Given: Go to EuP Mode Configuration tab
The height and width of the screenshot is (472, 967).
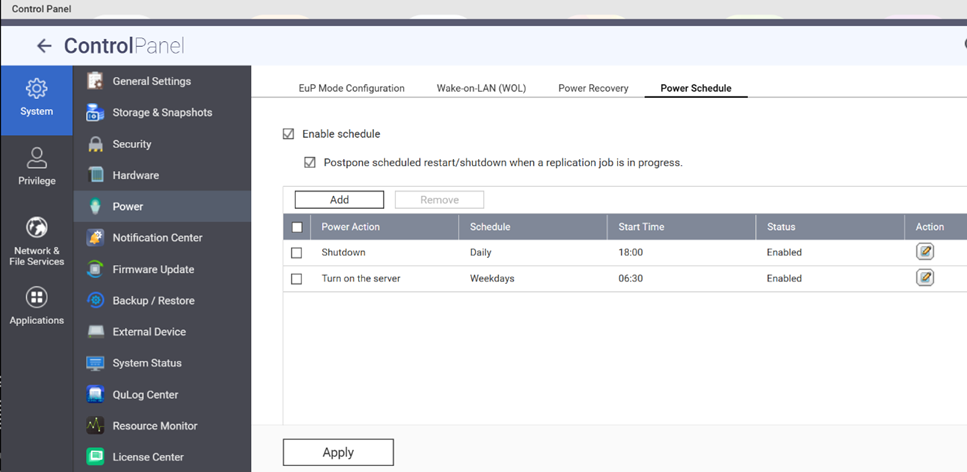Looking at the screenshot, I should pyautogui.click(x=351, y=88).
